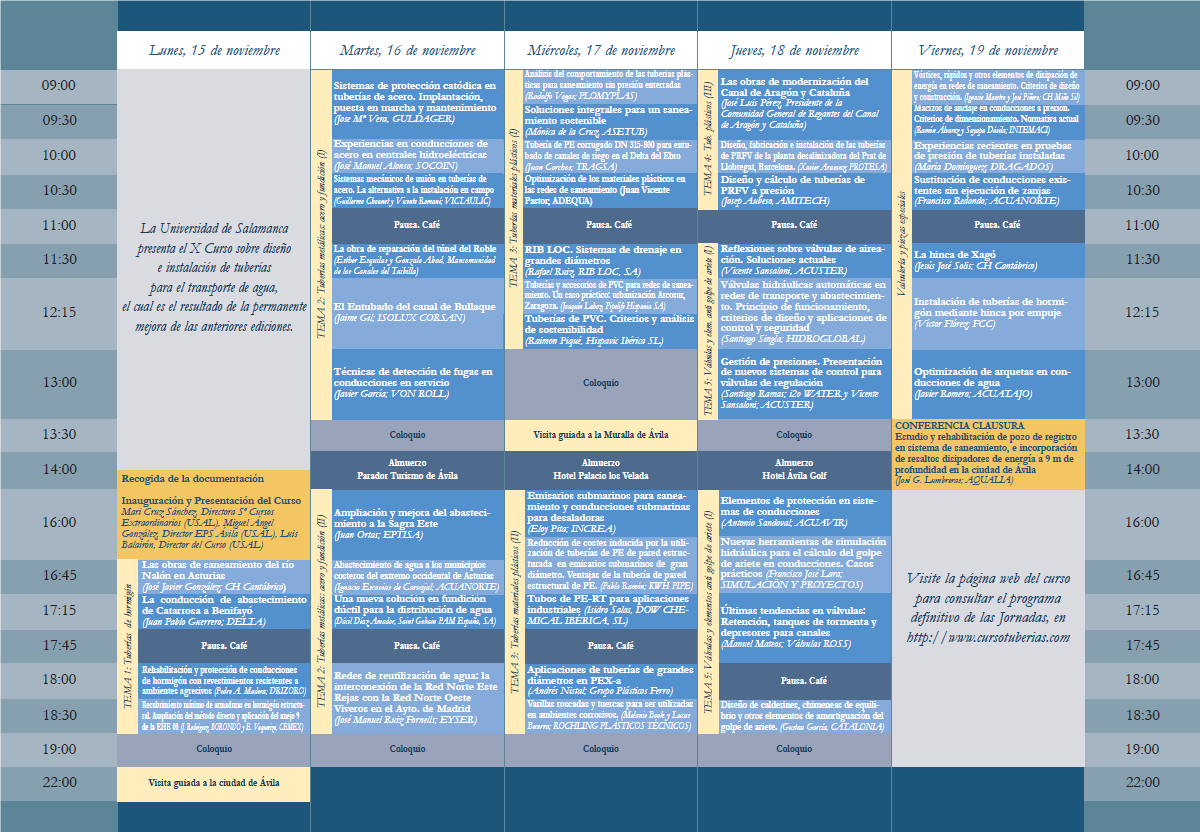Click 'Visita guiada a la ciudad de Ávila'
Screen dimensions: 1200x832
click(x=214, y=783)
